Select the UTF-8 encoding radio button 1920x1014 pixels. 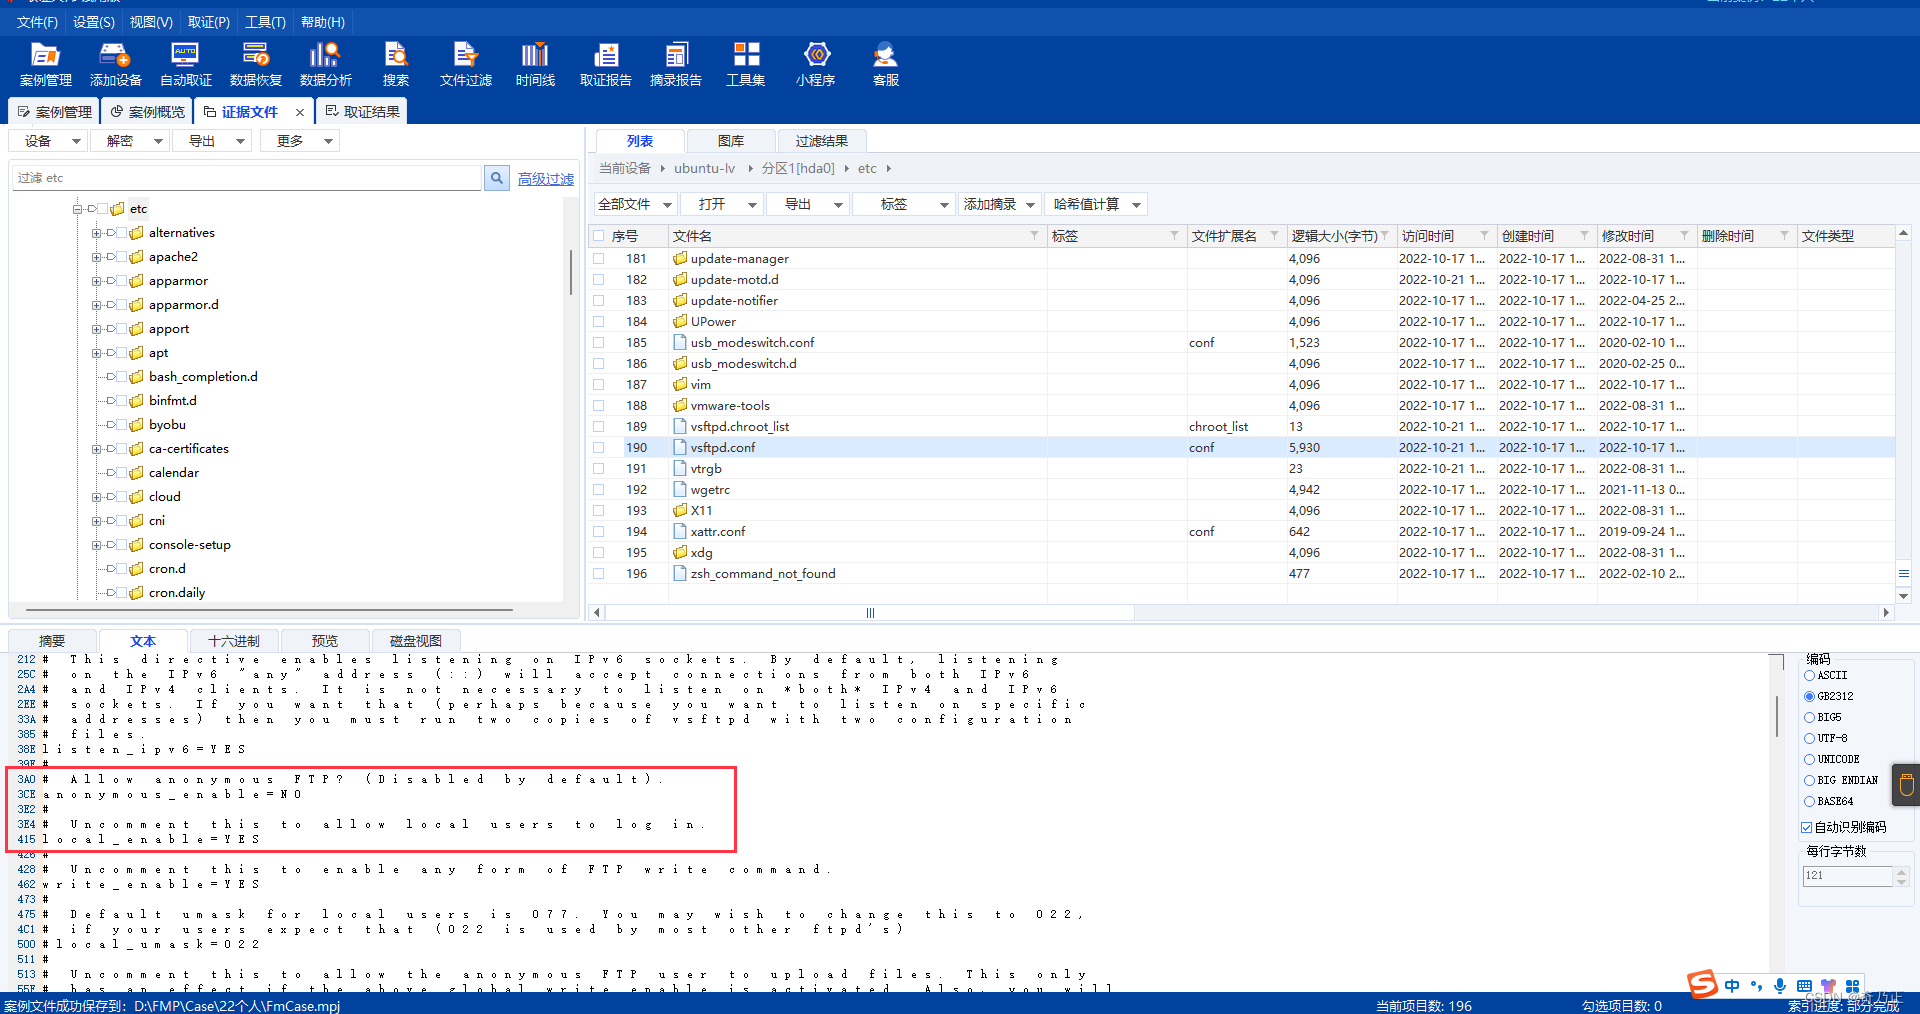(1809, 738)
